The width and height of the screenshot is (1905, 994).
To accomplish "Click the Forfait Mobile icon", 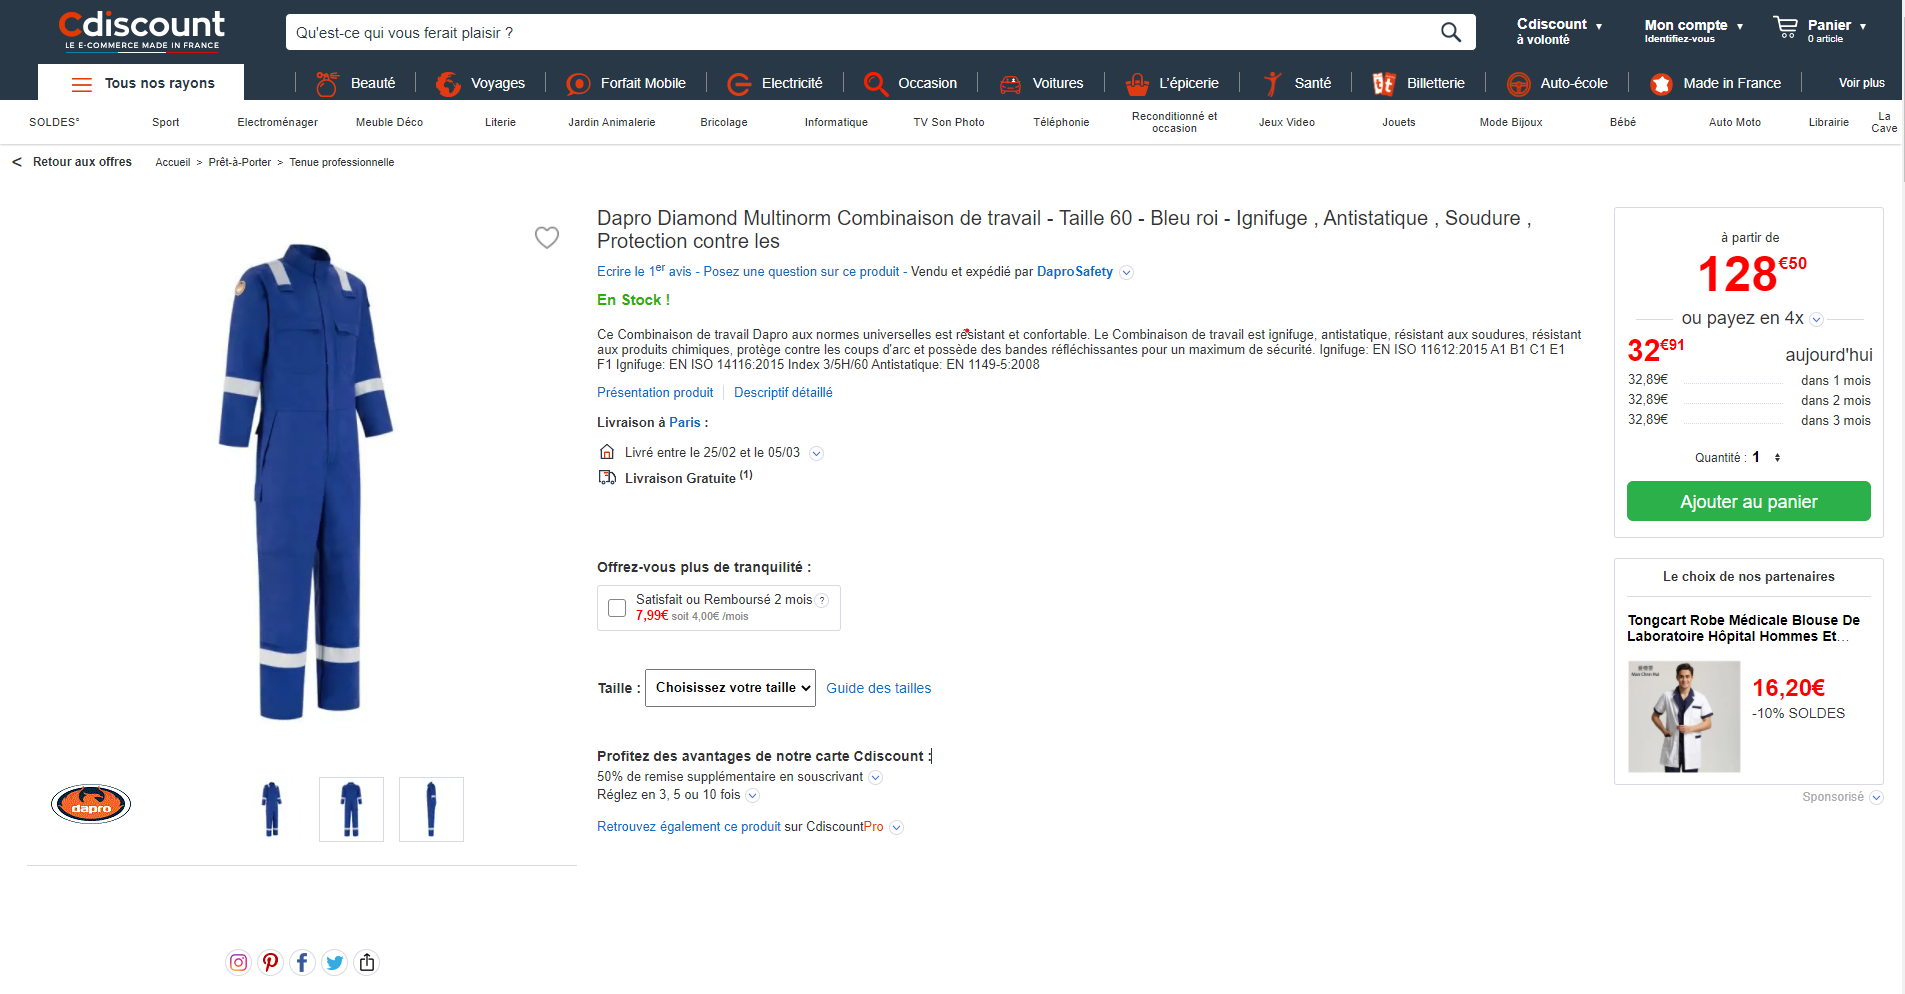I will tap(577, 83).
